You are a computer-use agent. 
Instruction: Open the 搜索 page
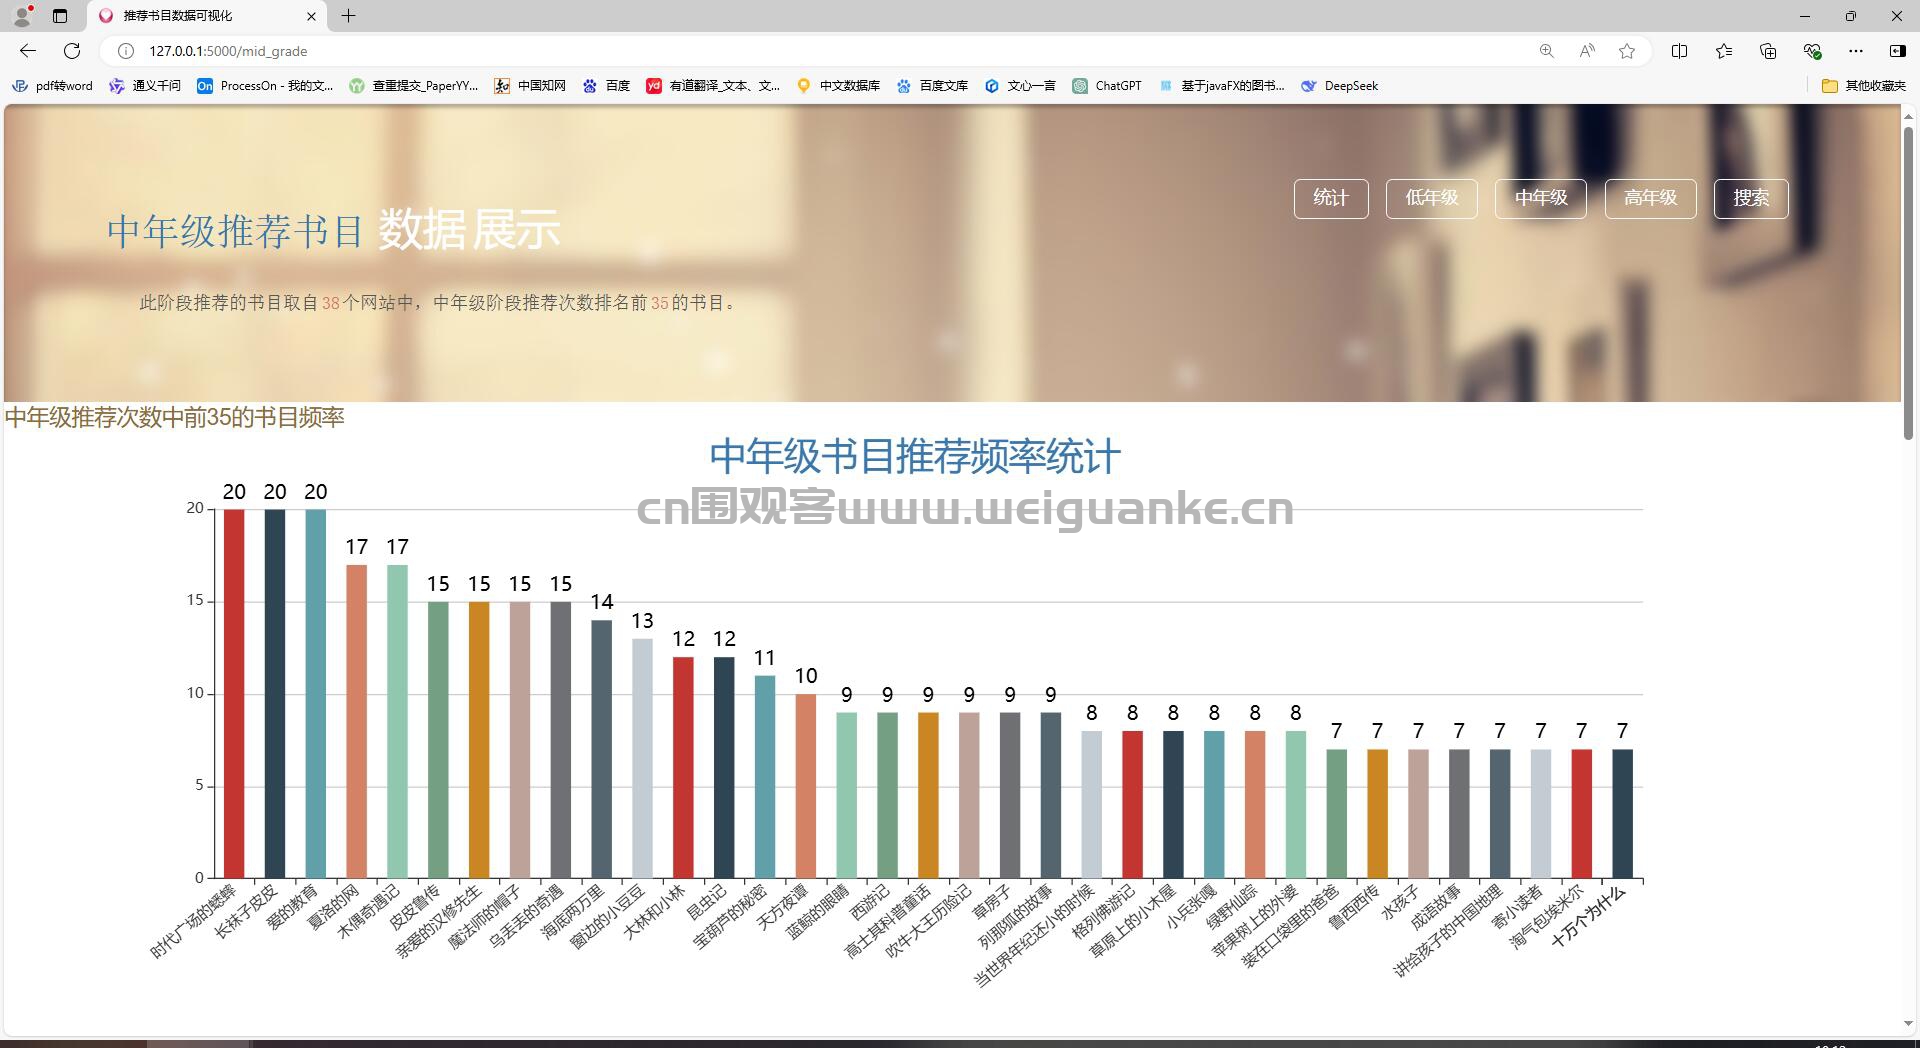coord(1751,198)
